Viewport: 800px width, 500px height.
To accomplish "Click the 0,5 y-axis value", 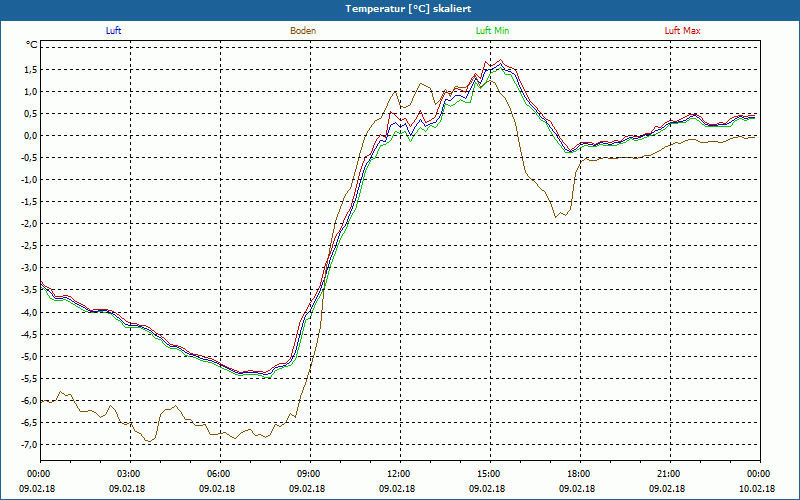I will point(31,113).
